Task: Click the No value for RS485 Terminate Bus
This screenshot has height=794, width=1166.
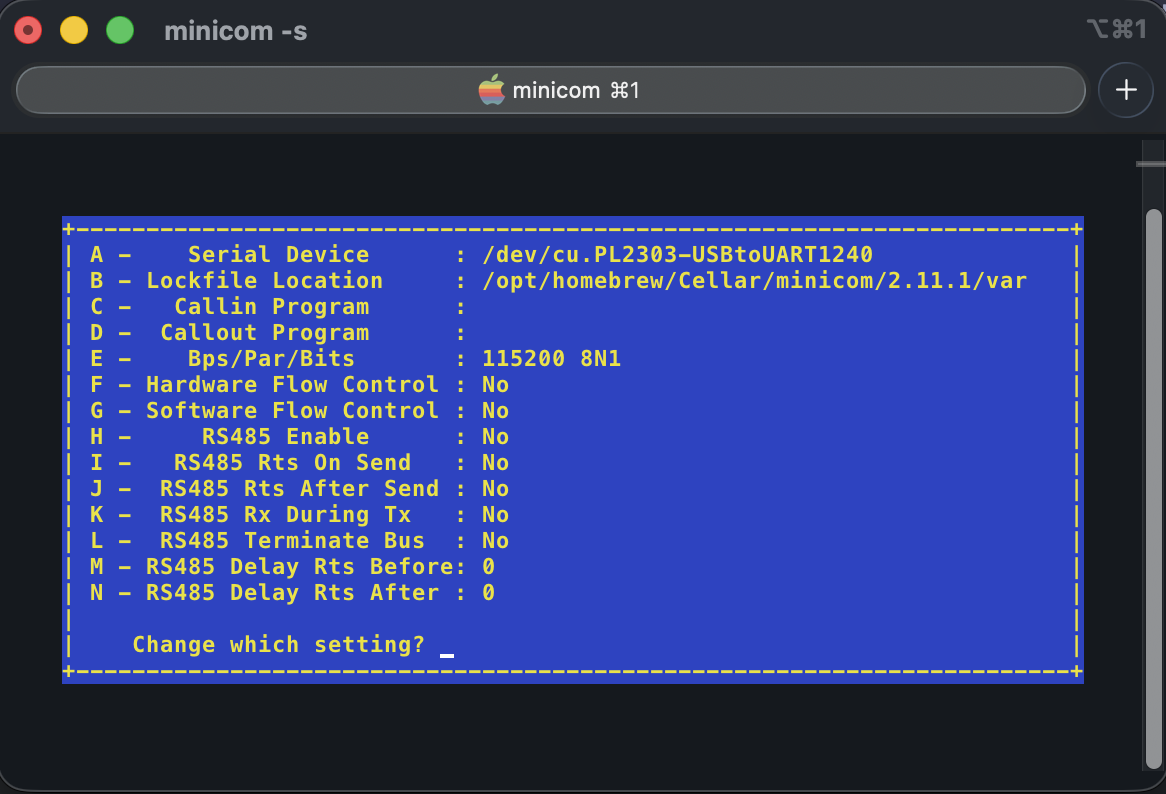Action: click(x=495, y=540)
